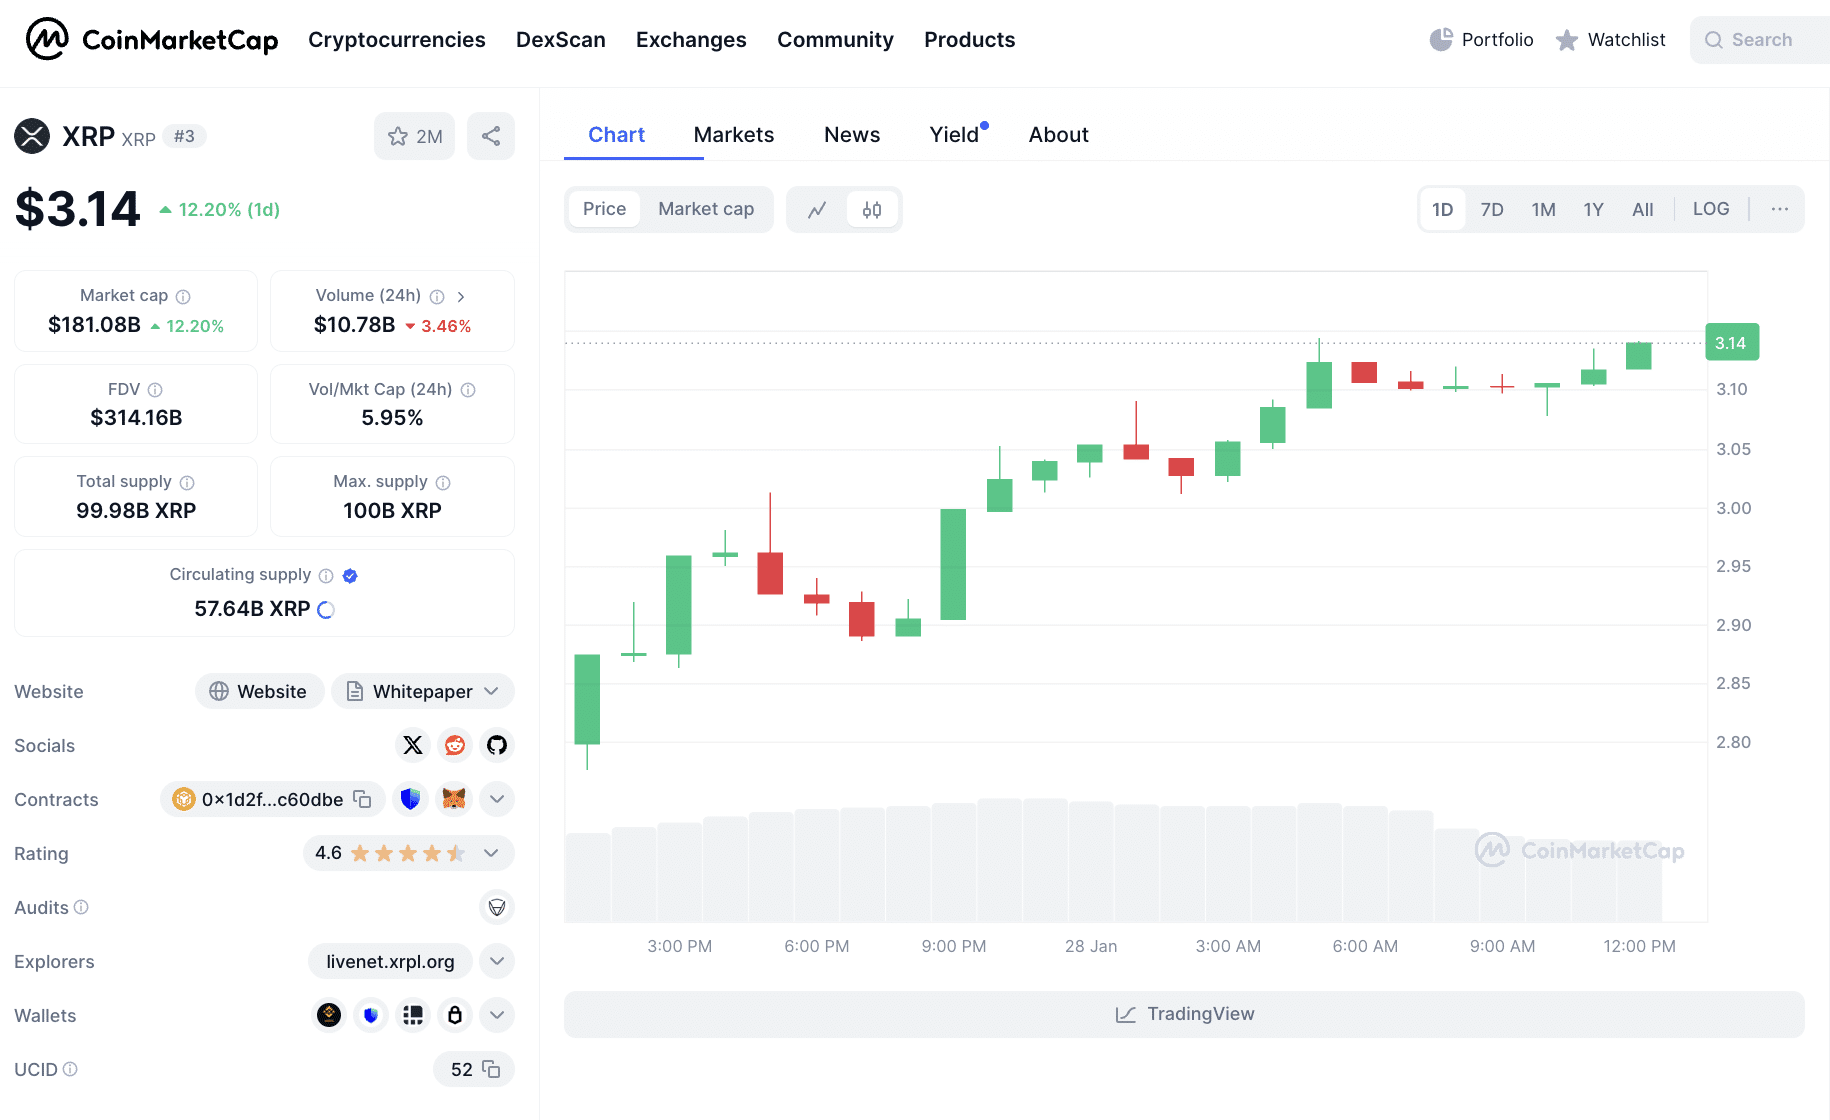Open Volume (24h) details chevron
Image resolution: width=1830 pixels, height=1120 pixels.
tap(461, 297)
